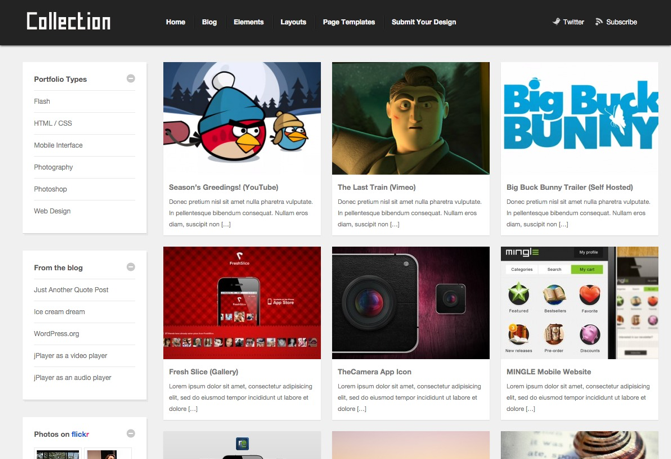Filter portfolio by Mobile Interface
The image size is (671, 459).
(58, 145)
